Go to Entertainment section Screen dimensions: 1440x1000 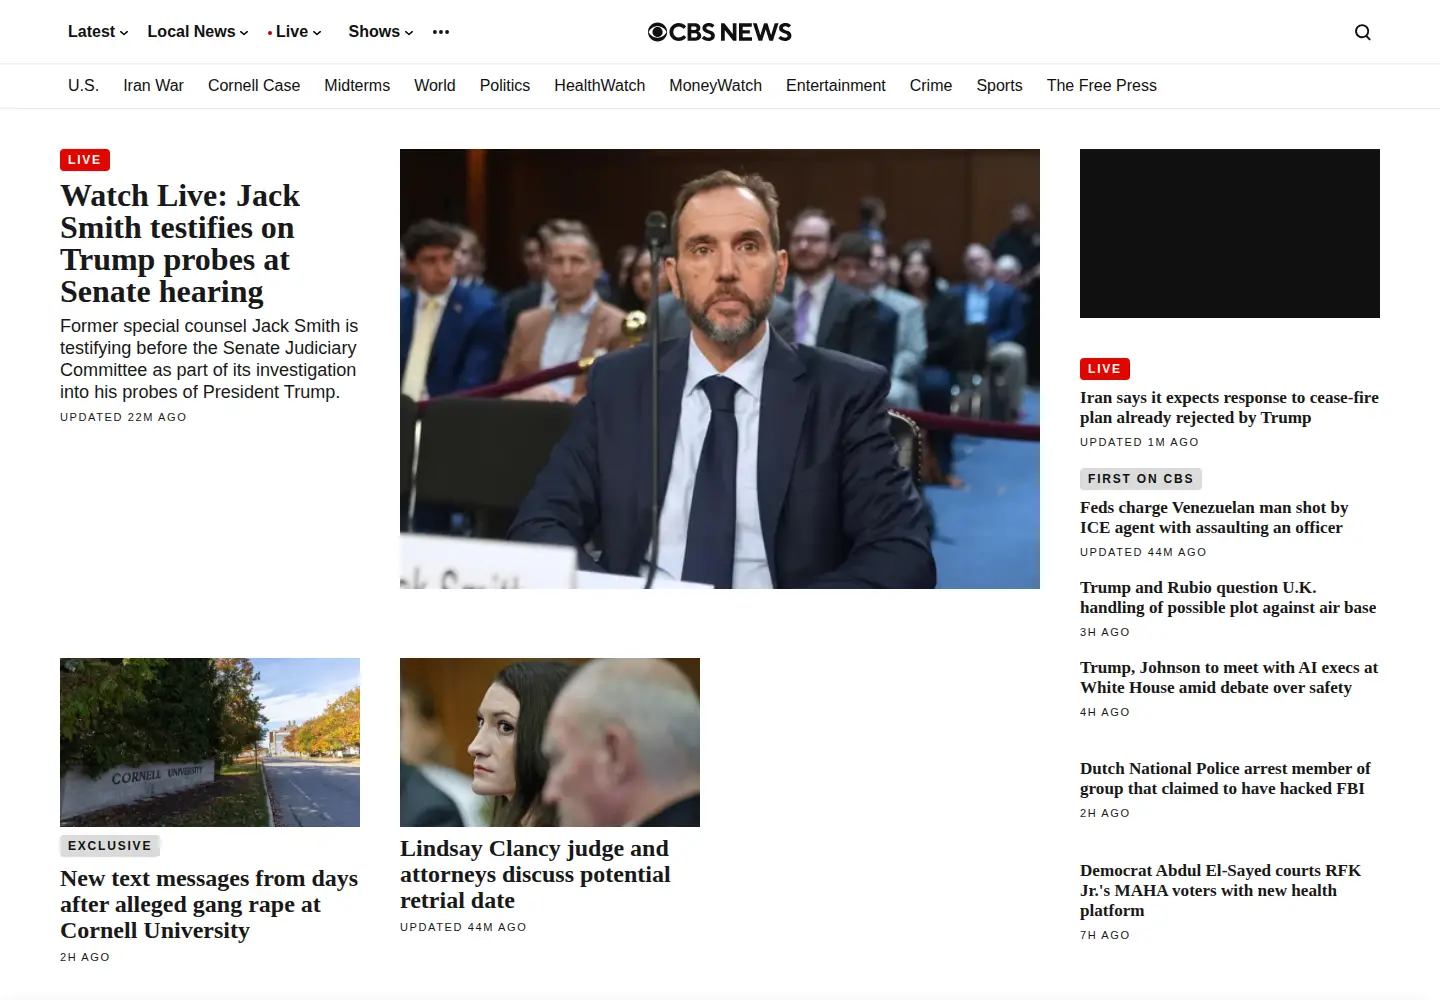[836, 86]
